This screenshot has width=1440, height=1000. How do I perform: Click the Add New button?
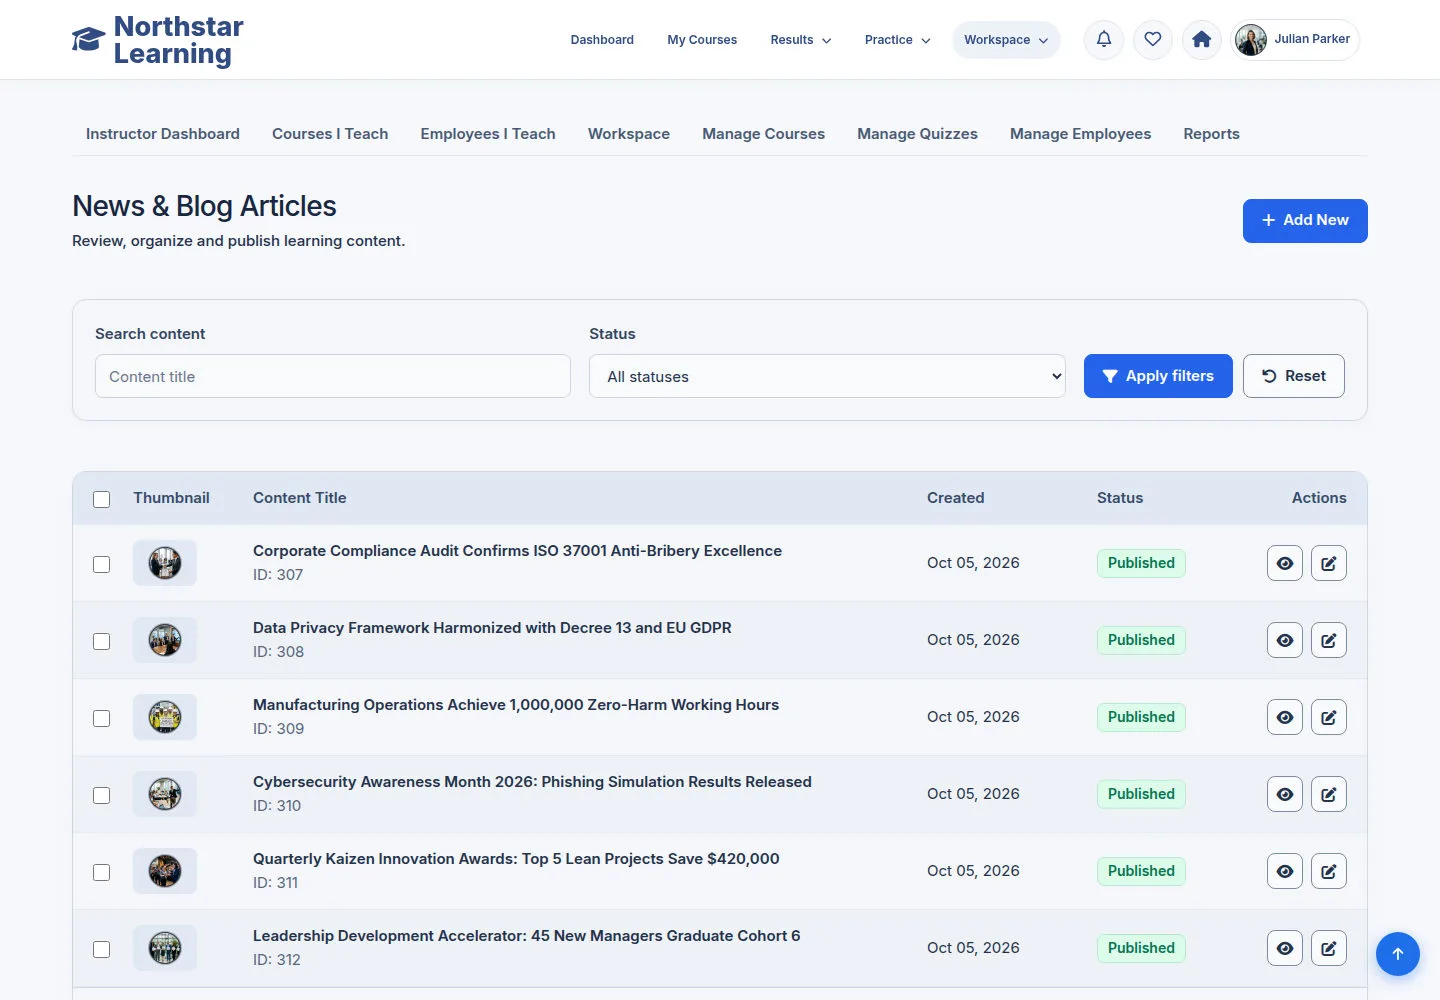coord(1305,220)
